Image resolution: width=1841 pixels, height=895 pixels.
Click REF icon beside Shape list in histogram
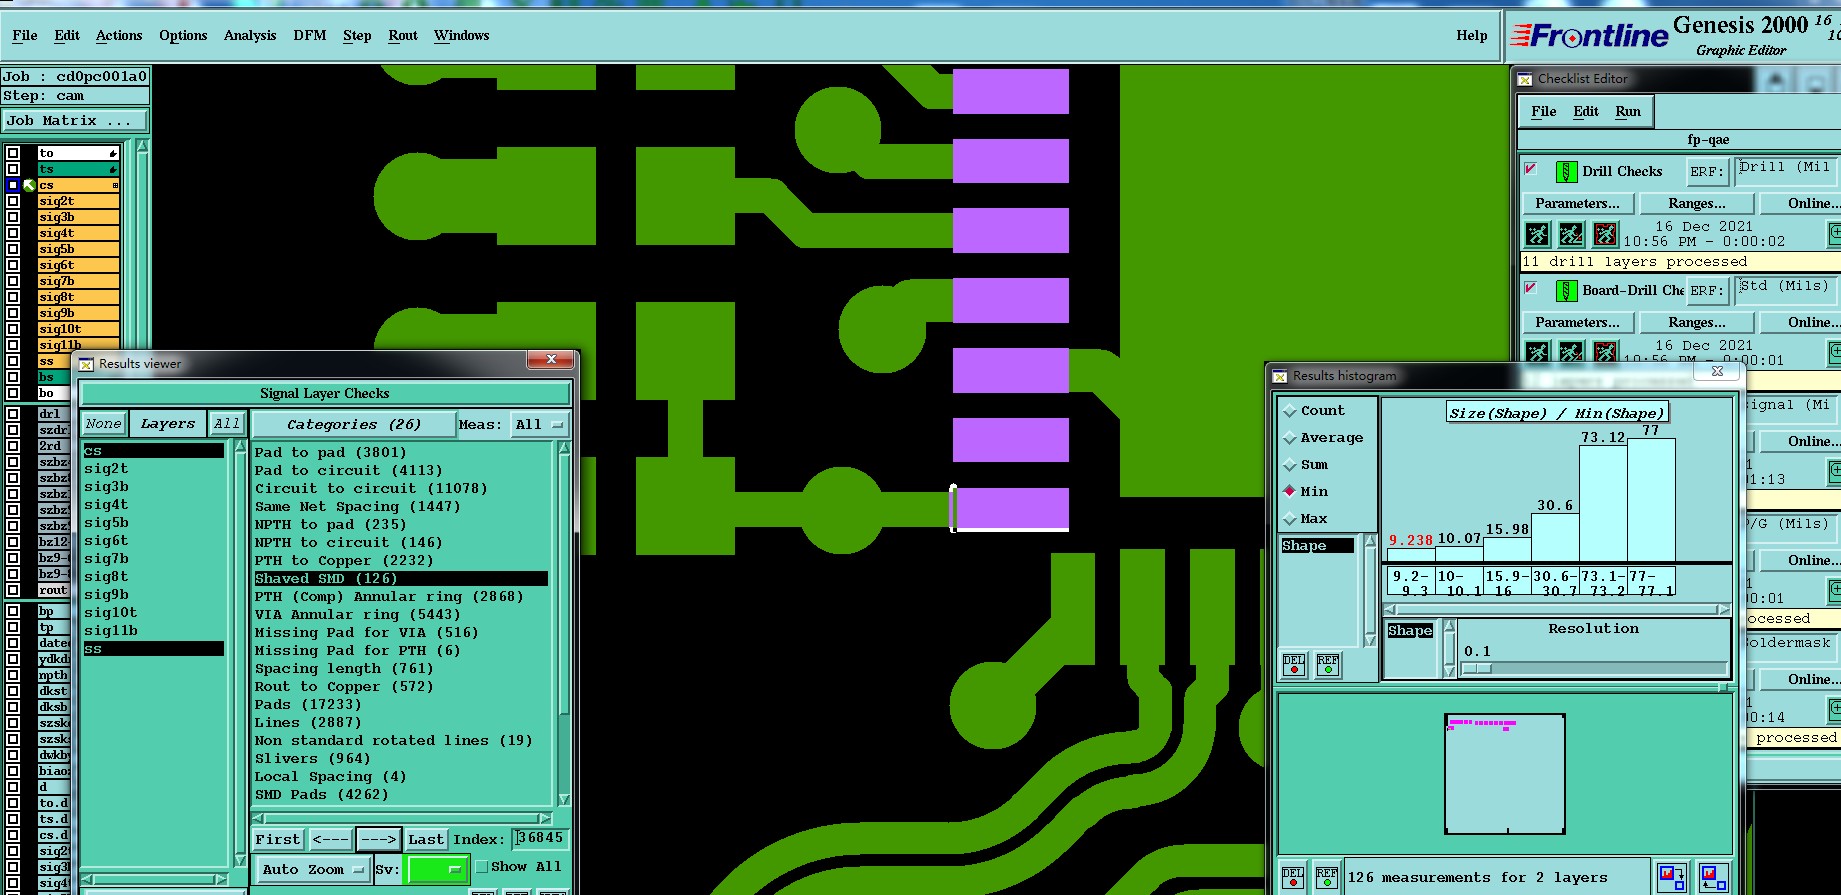coord(1328,664)
